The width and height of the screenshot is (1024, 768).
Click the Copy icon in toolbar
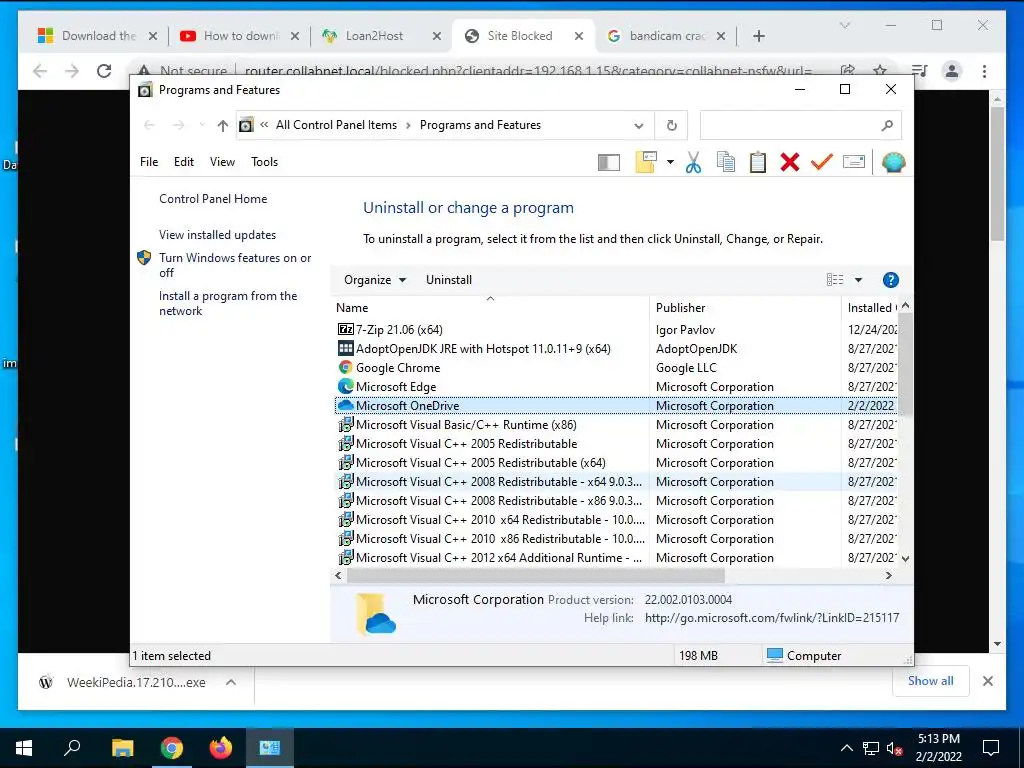(x=726, y=162)
